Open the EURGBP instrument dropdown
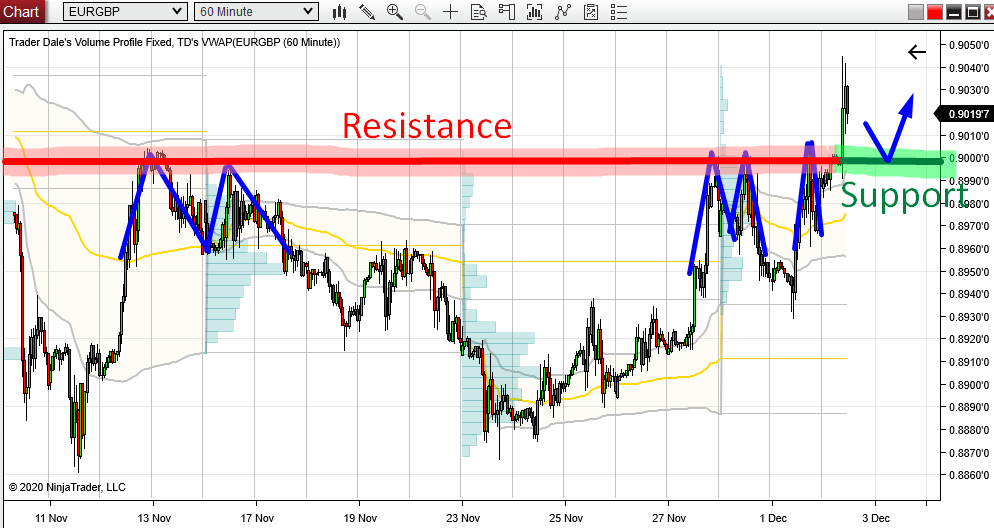Viewport: 994px width, 528px height. tap(125, 11)
